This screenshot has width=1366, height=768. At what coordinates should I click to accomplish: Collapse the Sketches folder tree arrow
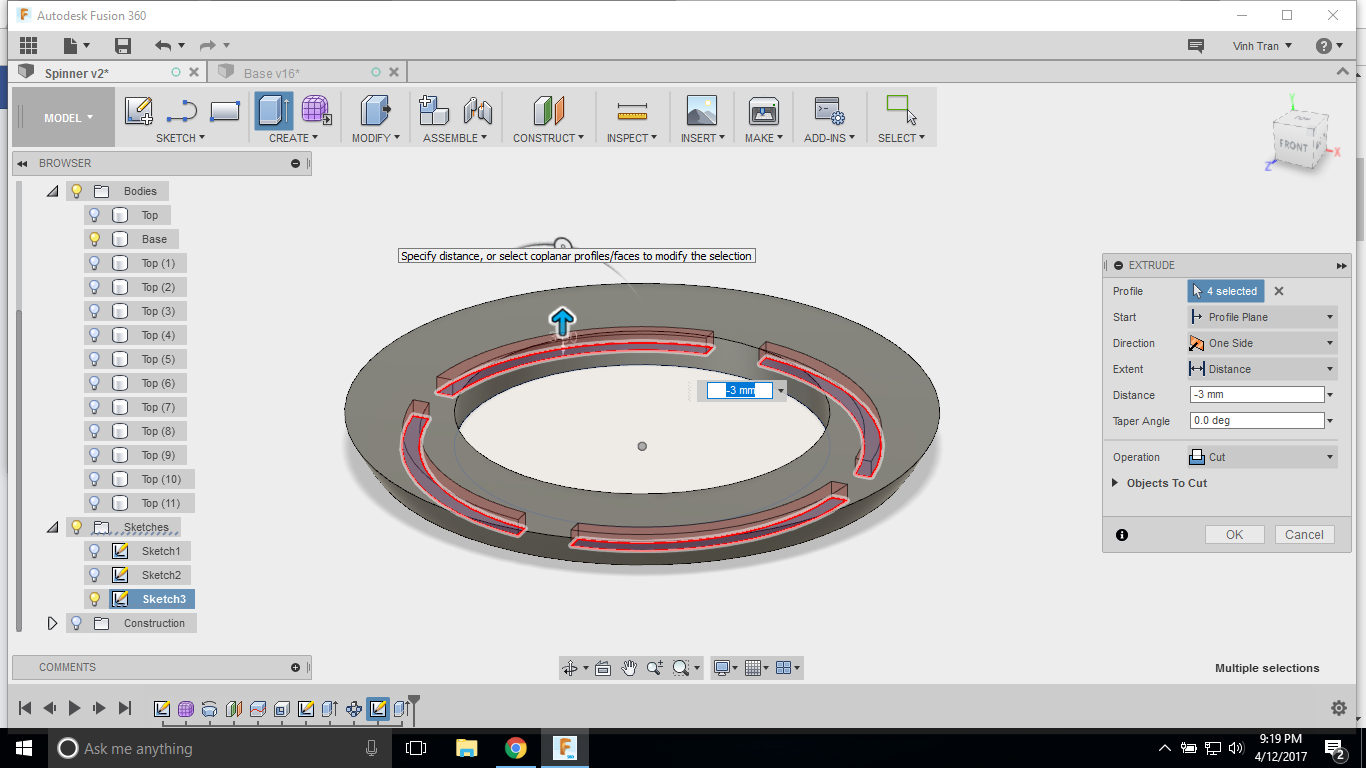point(53,527)
